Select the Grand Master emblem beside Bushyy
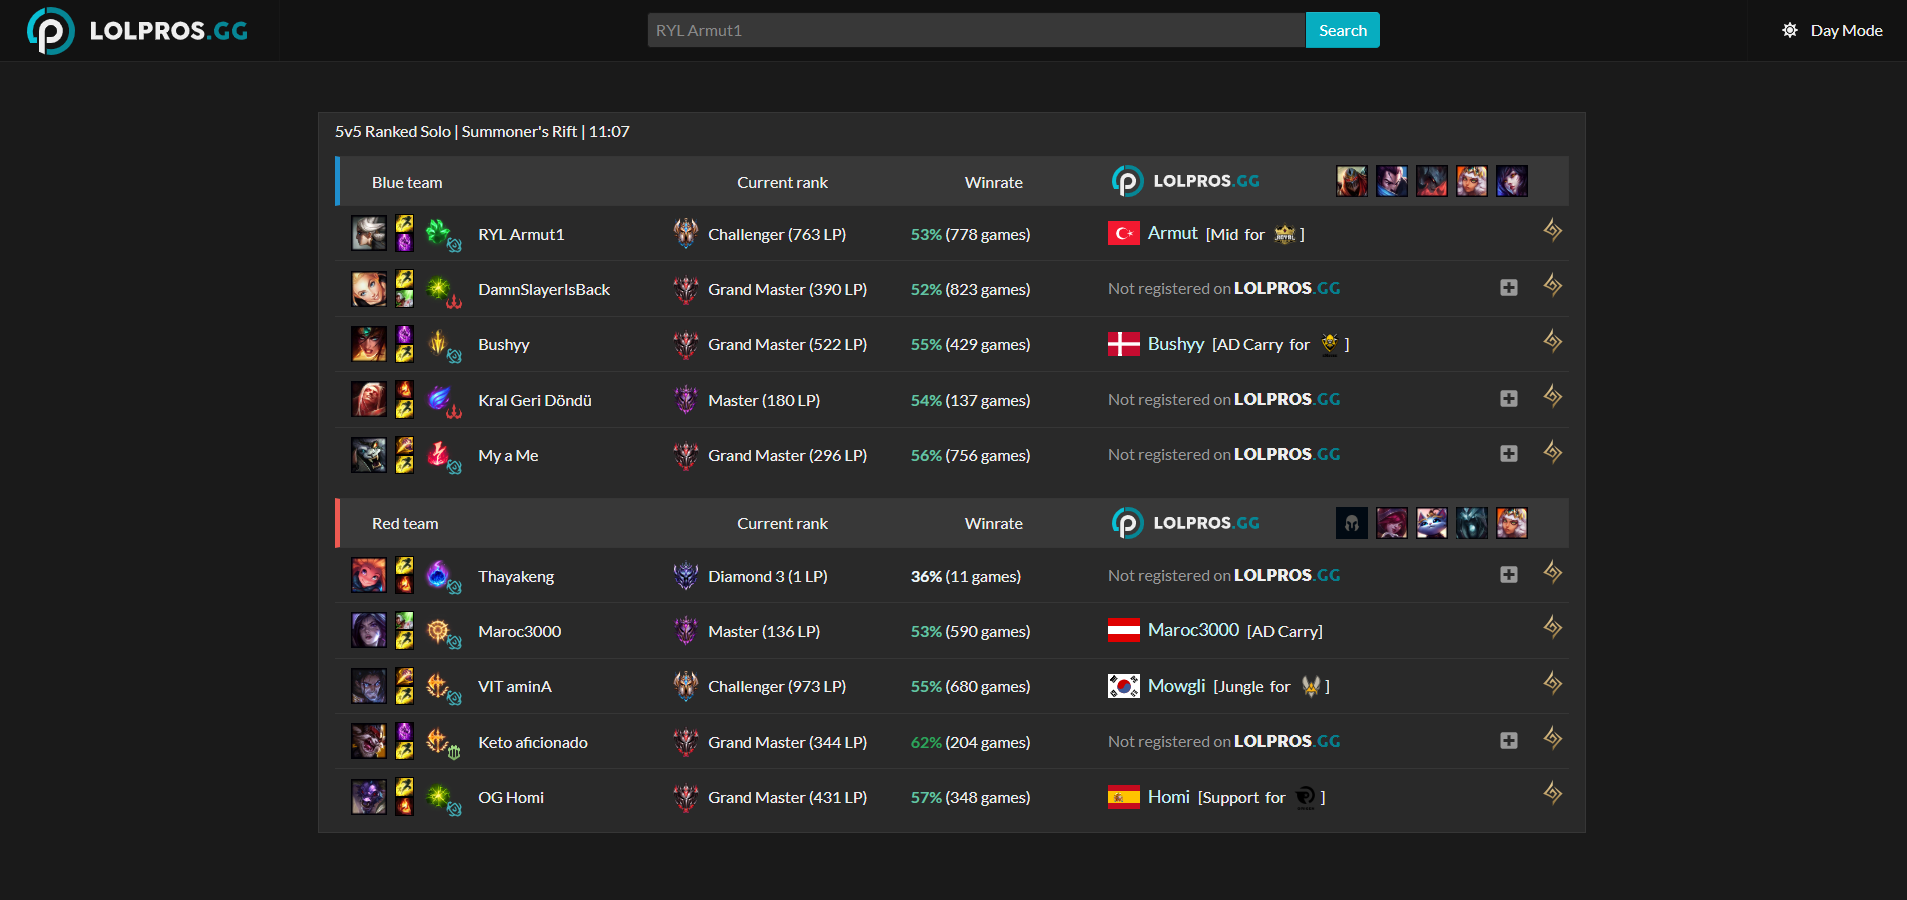Viewport: 1907px width, 900px height. (686, 344)
